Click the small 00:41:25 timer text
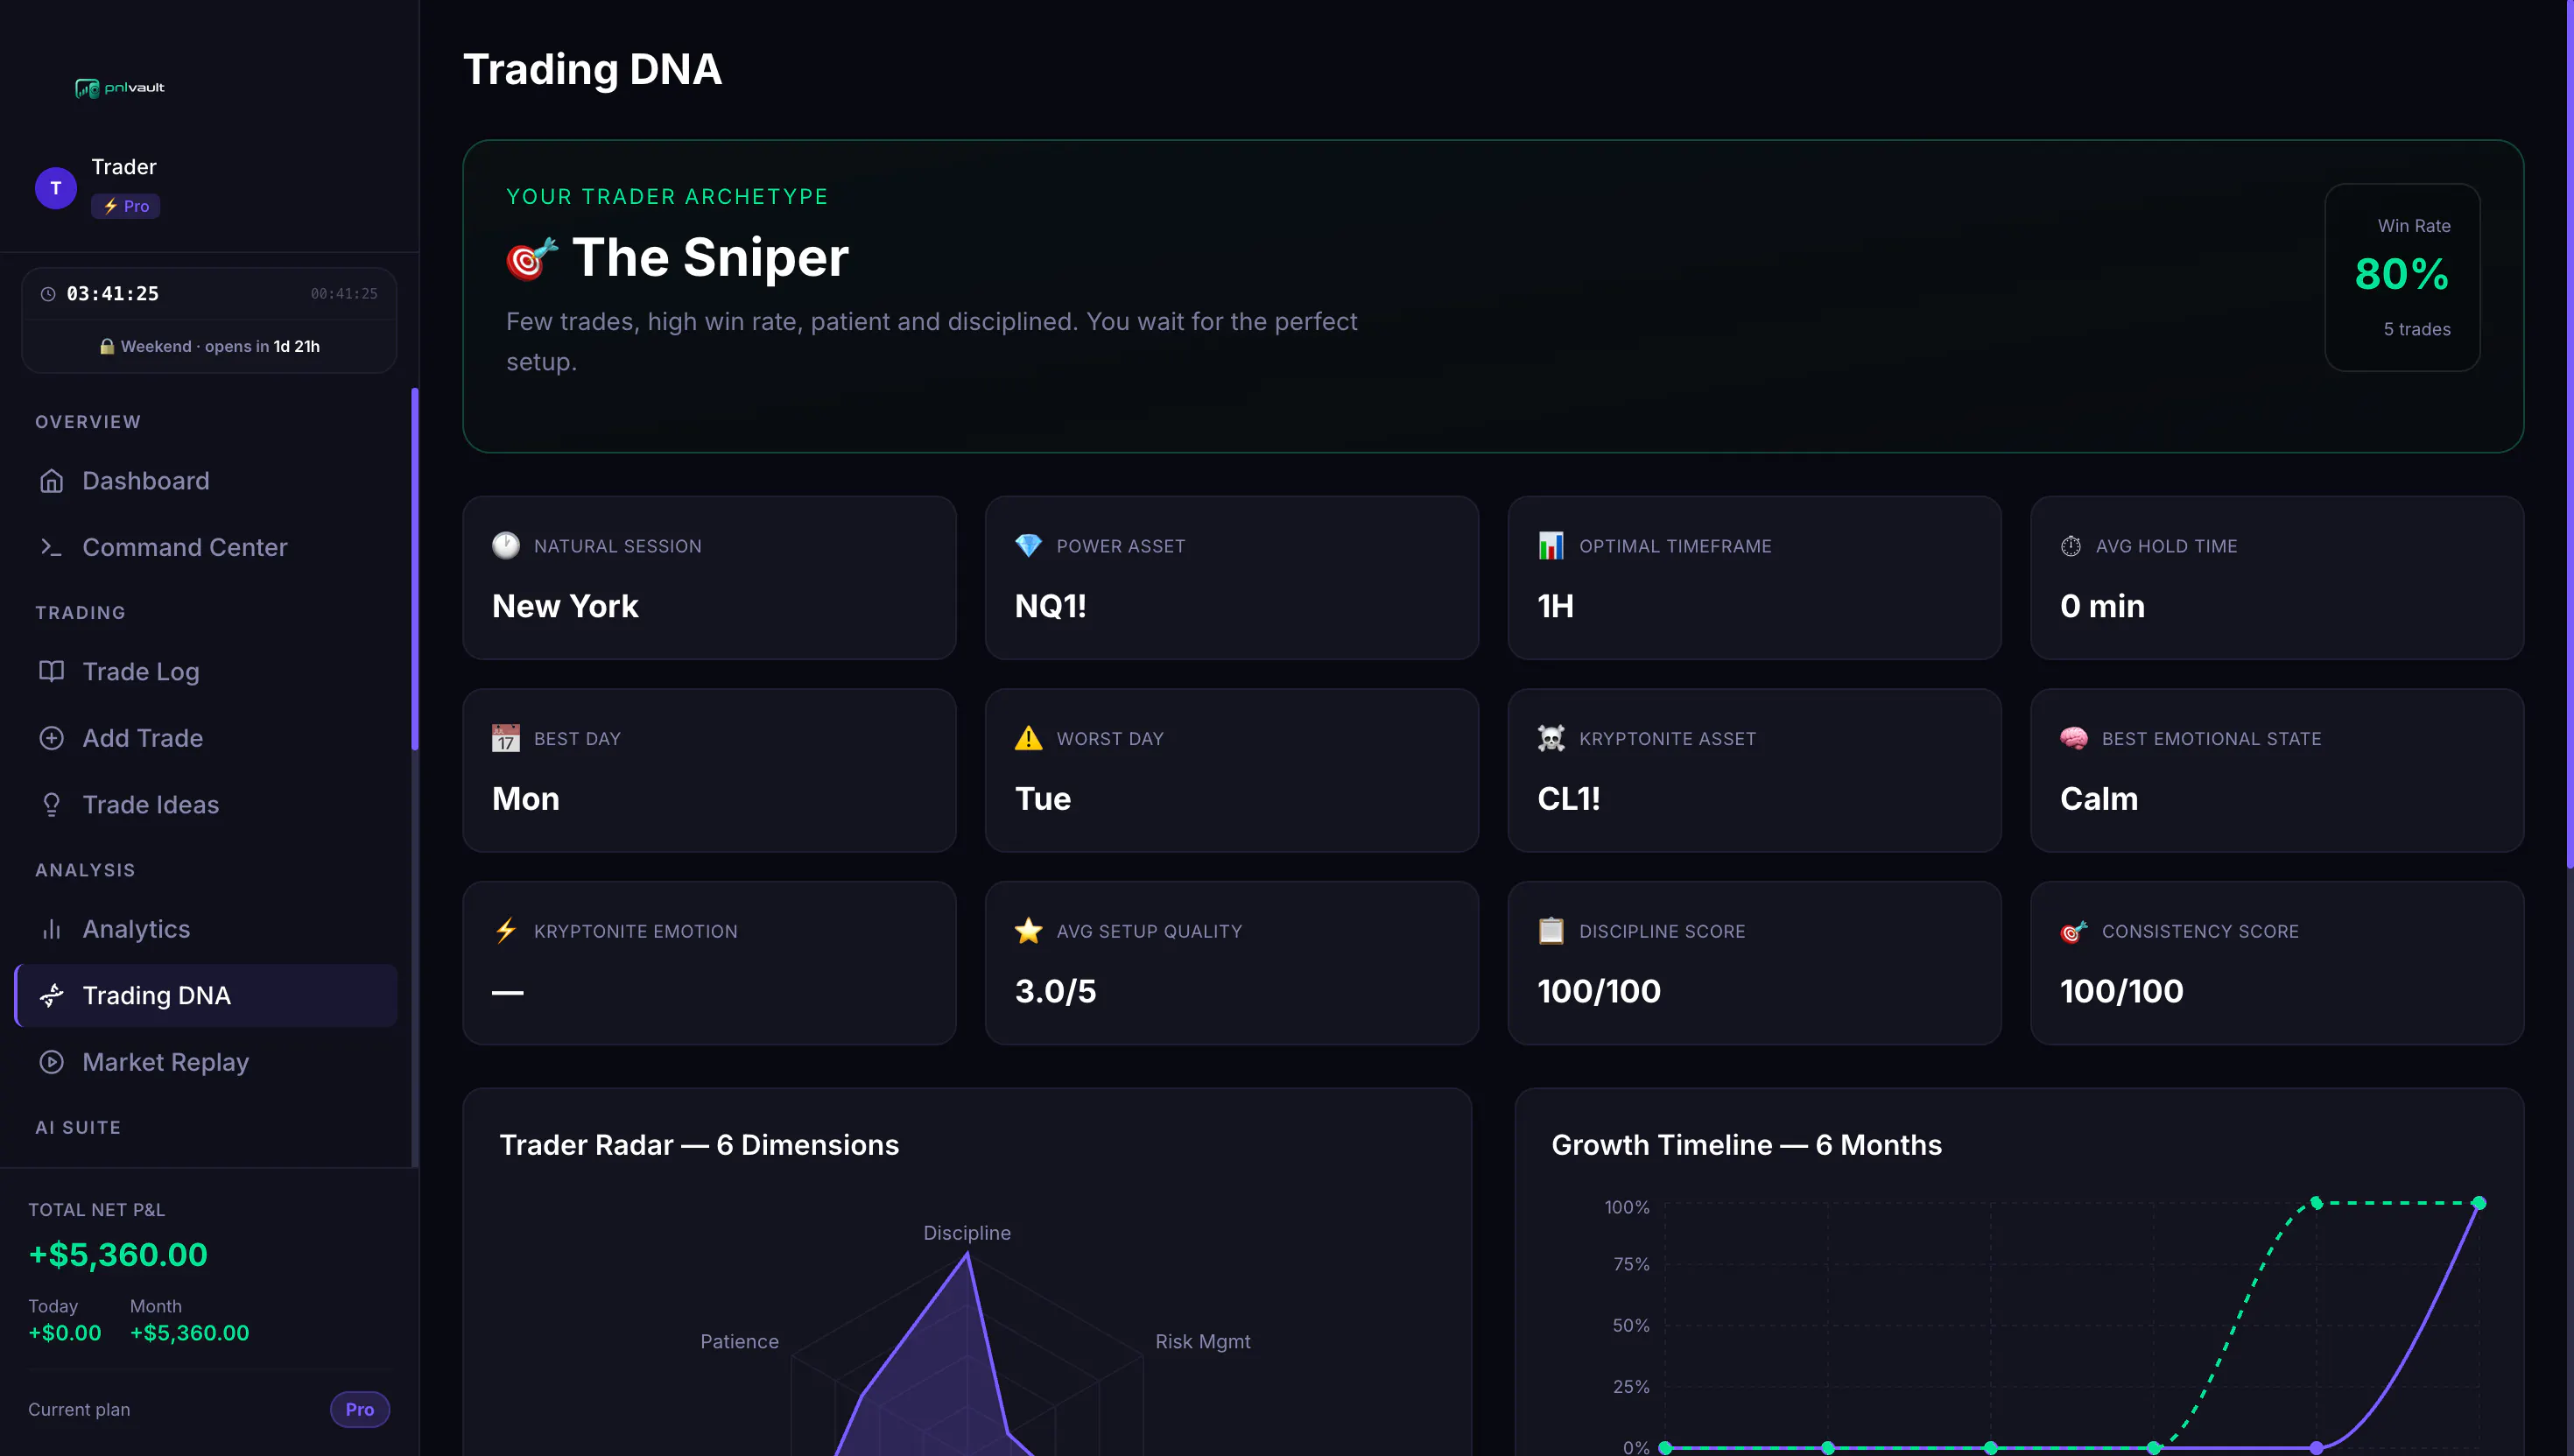Screen dimensions: 2574x1456 [x=344, y=294]
